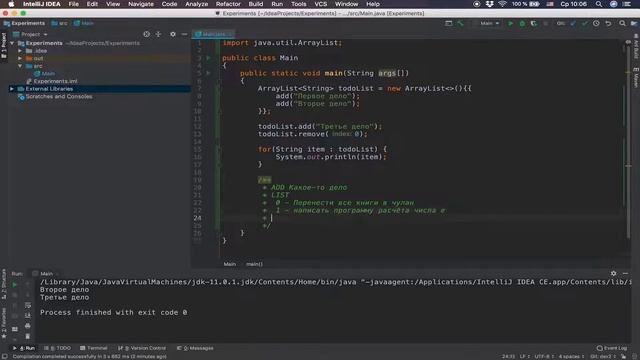Click run gutter arrow beside main method

208,73
